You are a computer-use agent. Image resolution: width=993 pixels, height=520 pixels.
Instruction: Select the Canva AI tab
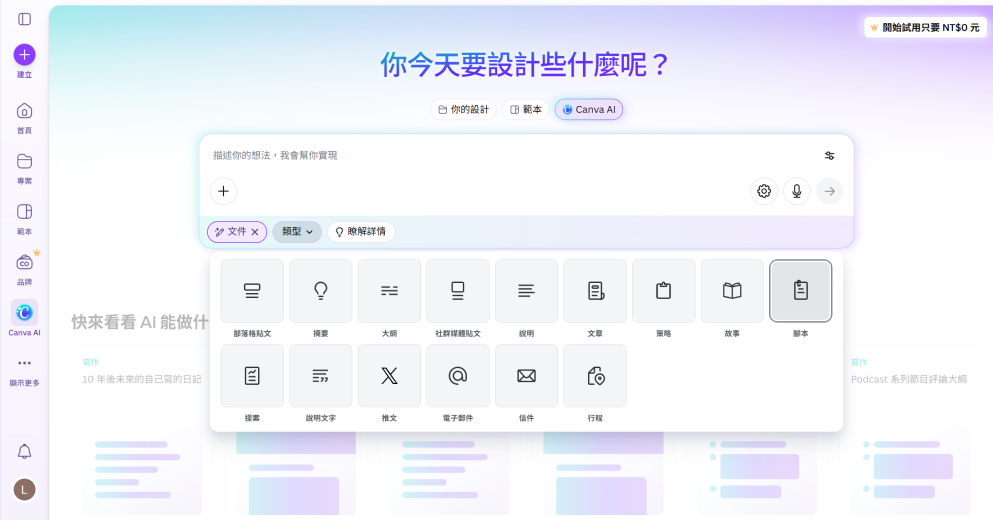click(x=589, y=110)
